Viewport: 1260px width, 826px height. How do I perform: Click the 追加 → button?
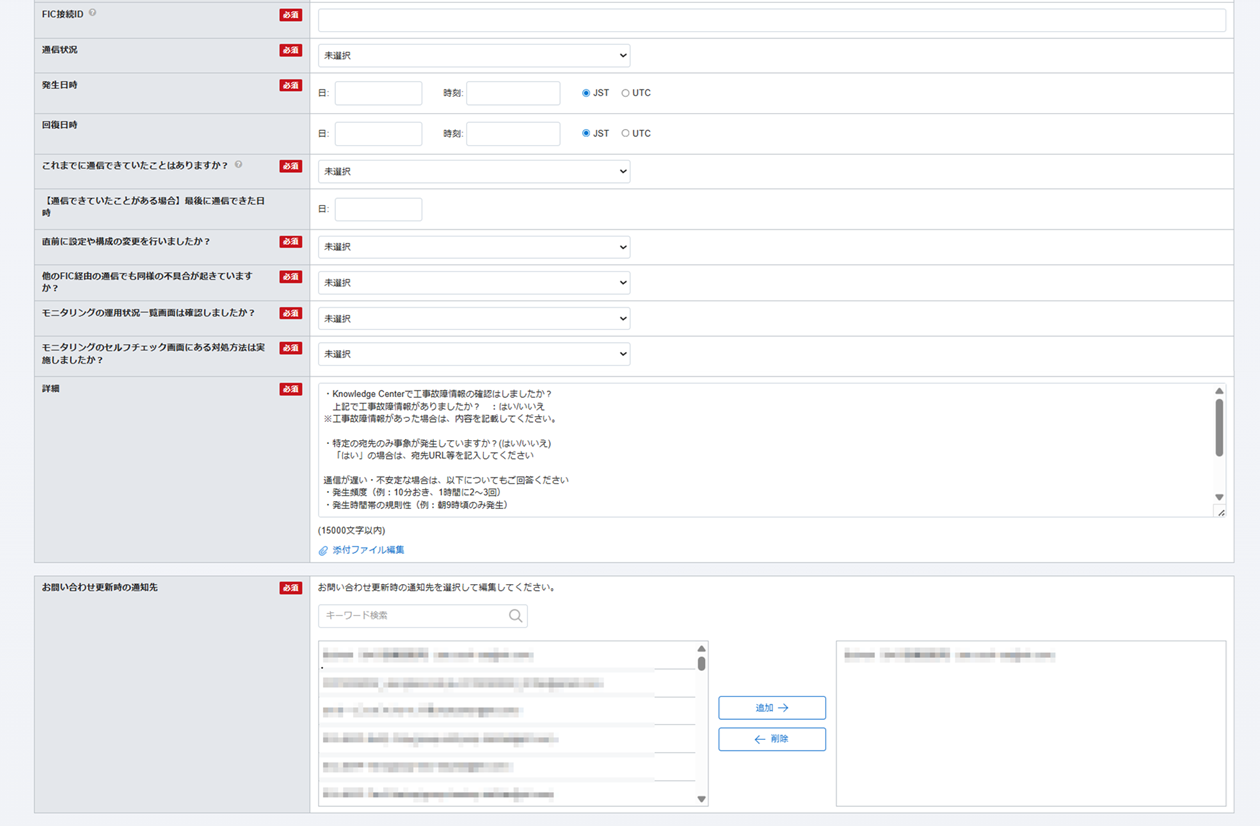(x=771, y=708)
